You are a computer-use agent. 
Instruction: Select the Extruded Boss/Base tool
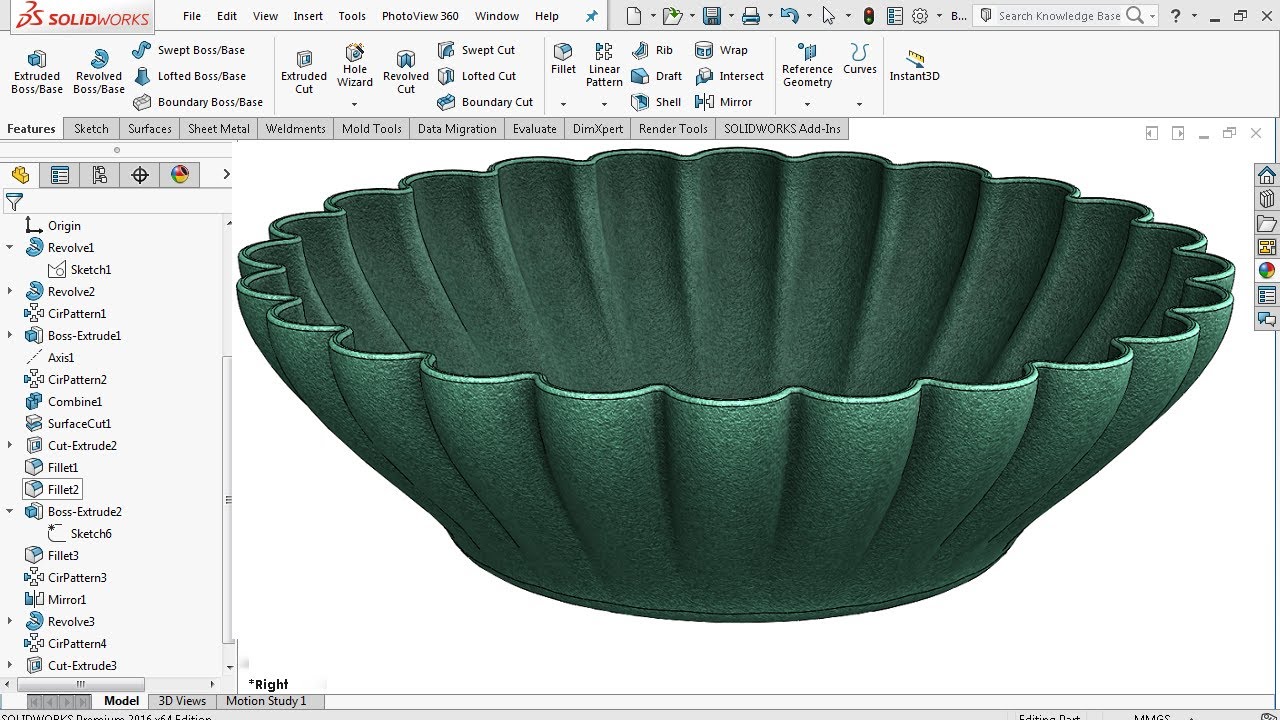click(x=37, y=72)
